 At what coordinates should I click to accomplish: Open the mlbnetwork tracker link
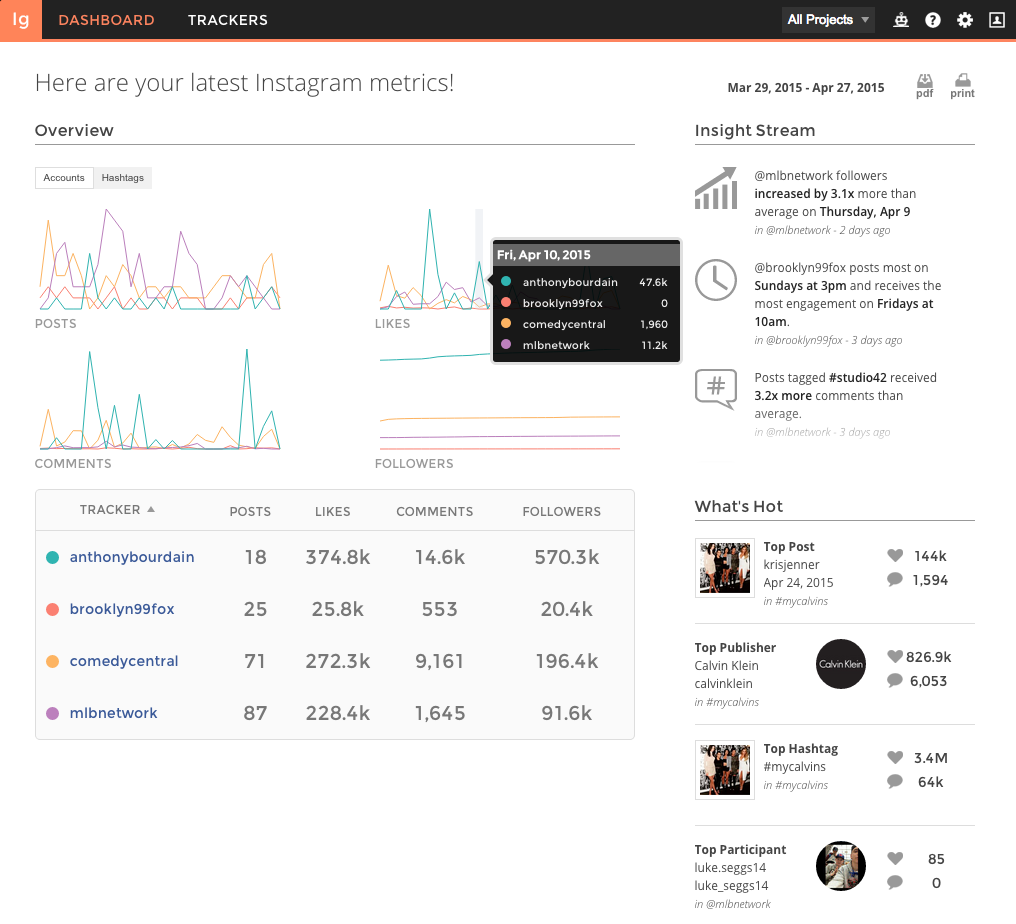pyautogui.click(x=113, y=713)
